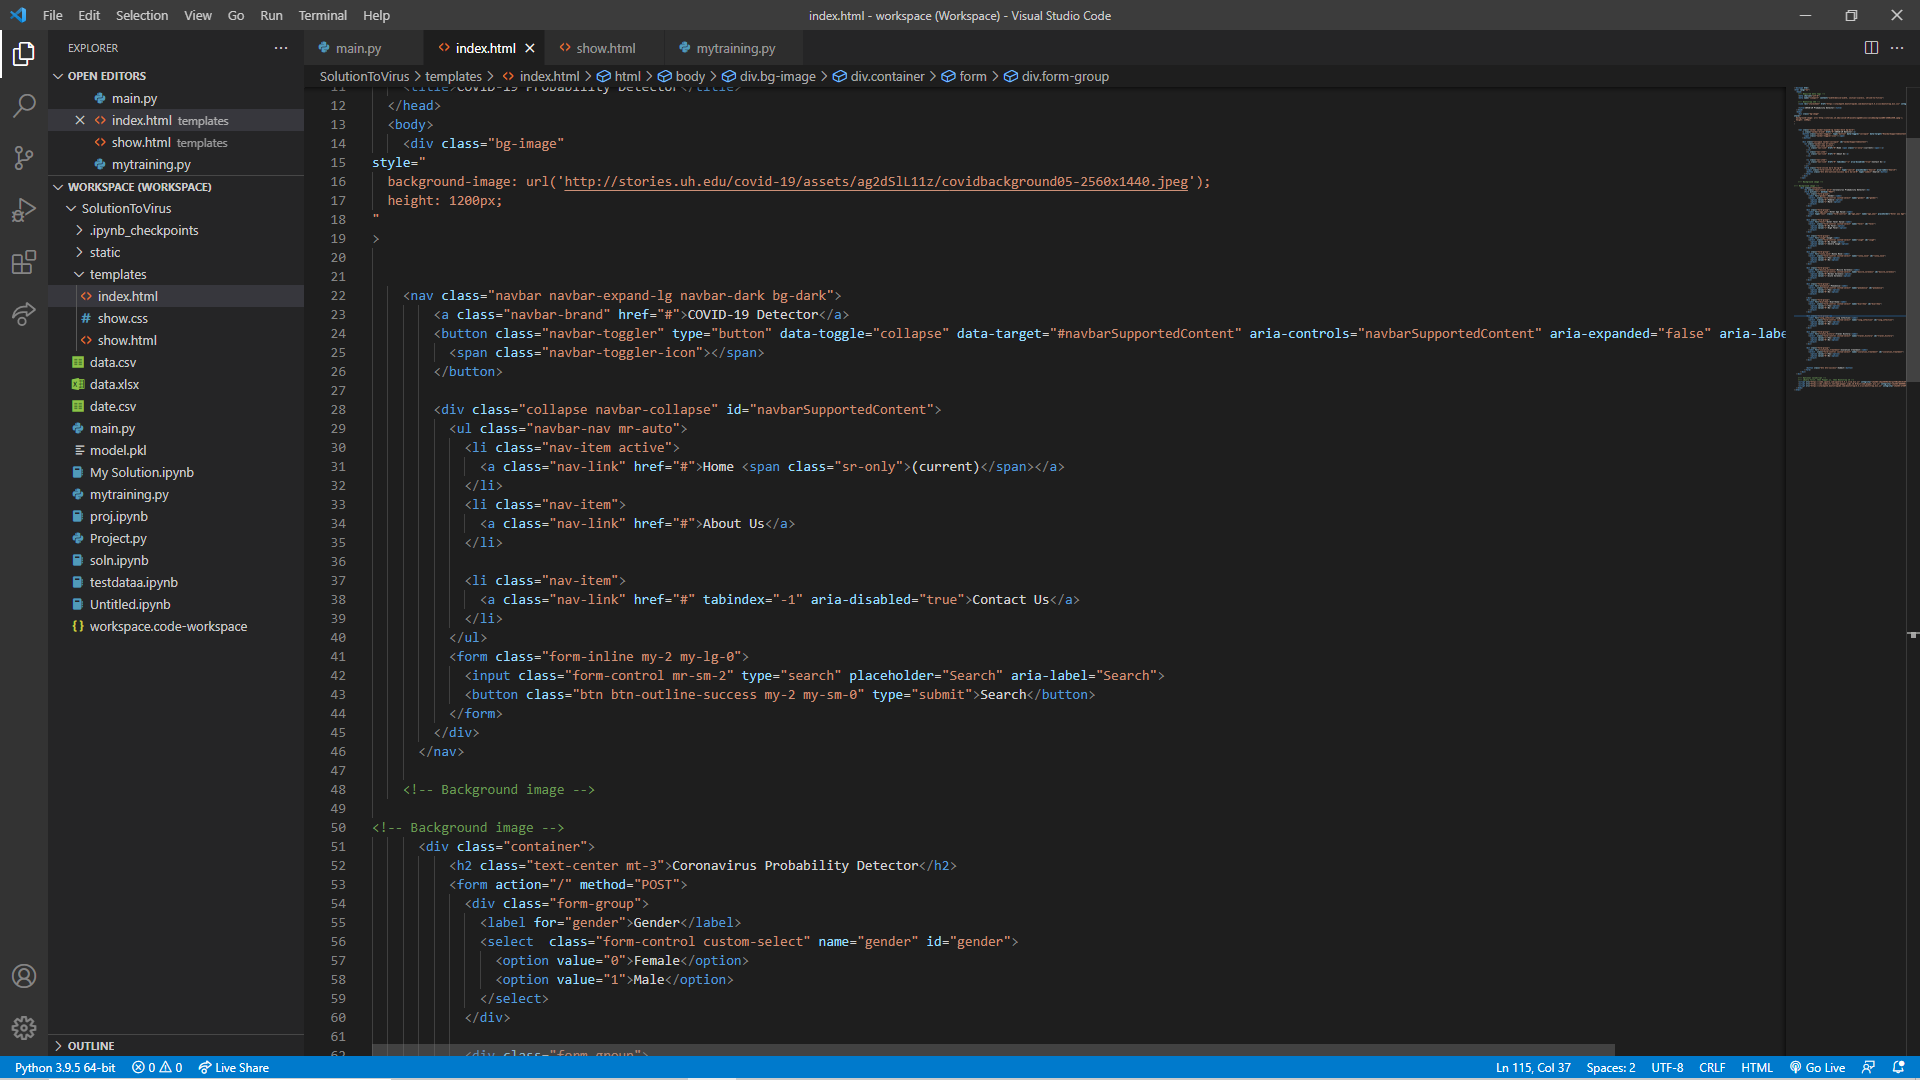Expand the static folder
This screenshot has width=1920, height=1080.
coord(104,252)
